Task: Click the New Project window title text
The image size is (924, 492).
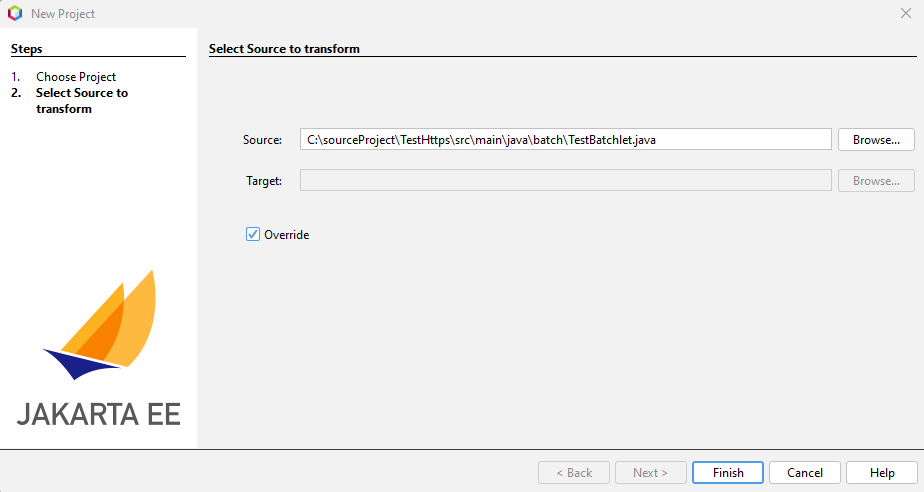Action: [x=63, y=14]
